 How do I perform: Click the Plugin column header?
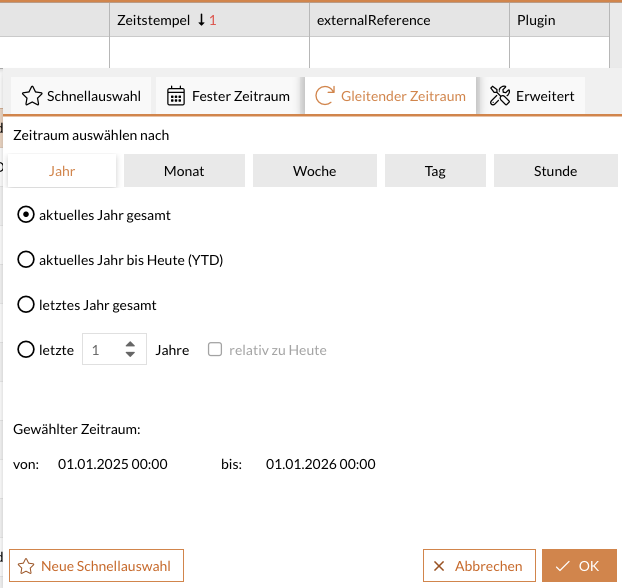[x=559, y=20]
